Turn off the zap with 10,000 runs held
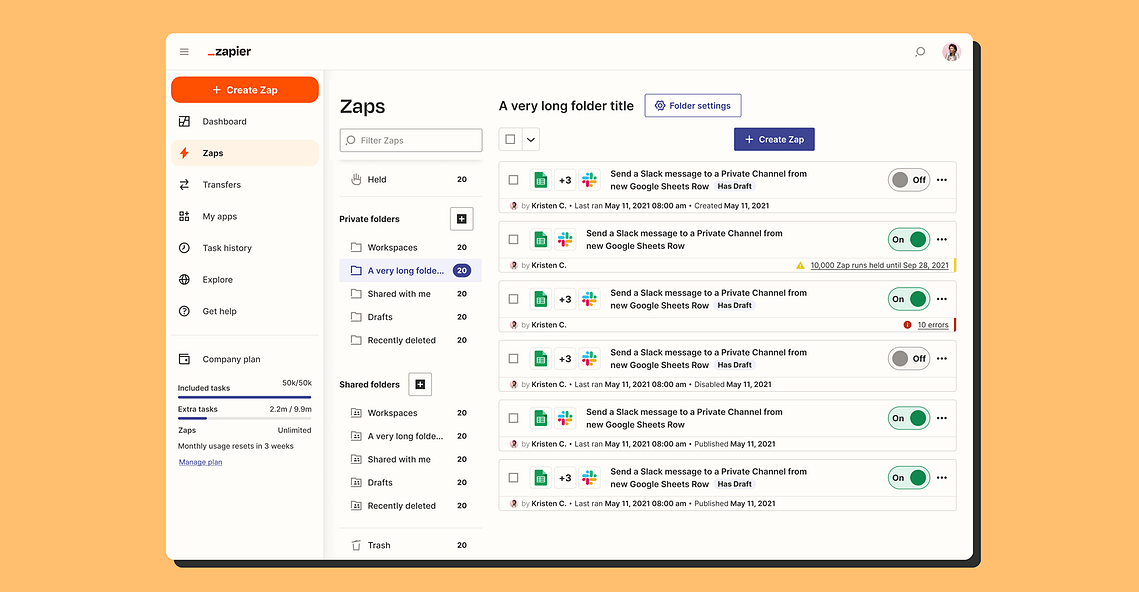Screen dimensions: 1139x592 point(909,240)
